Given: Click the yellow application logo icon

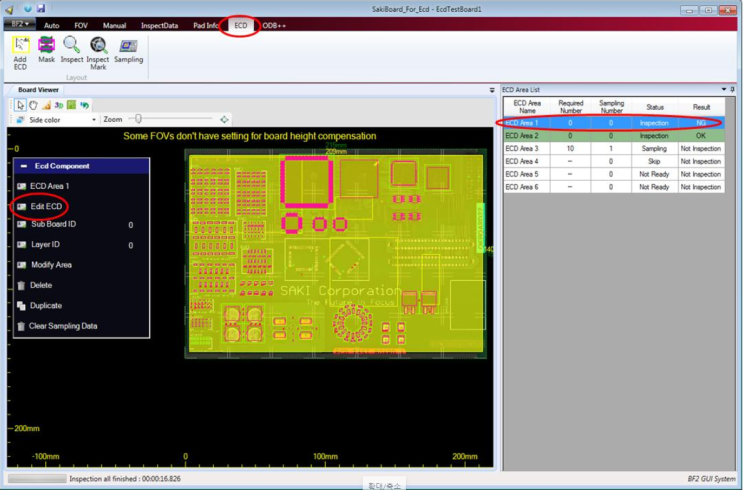Looking at the screenshot, I should (x=9, y=9).
